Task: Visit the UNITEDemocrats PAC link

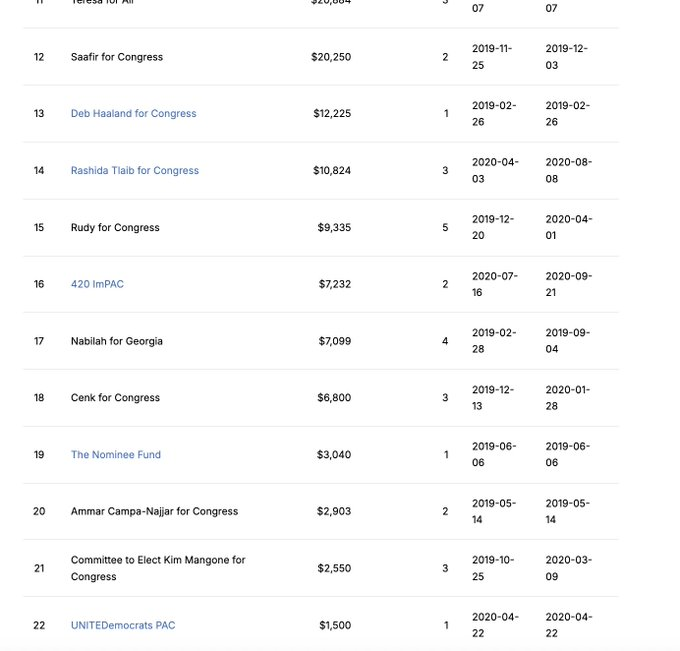Action: click(x=123, y=625)
